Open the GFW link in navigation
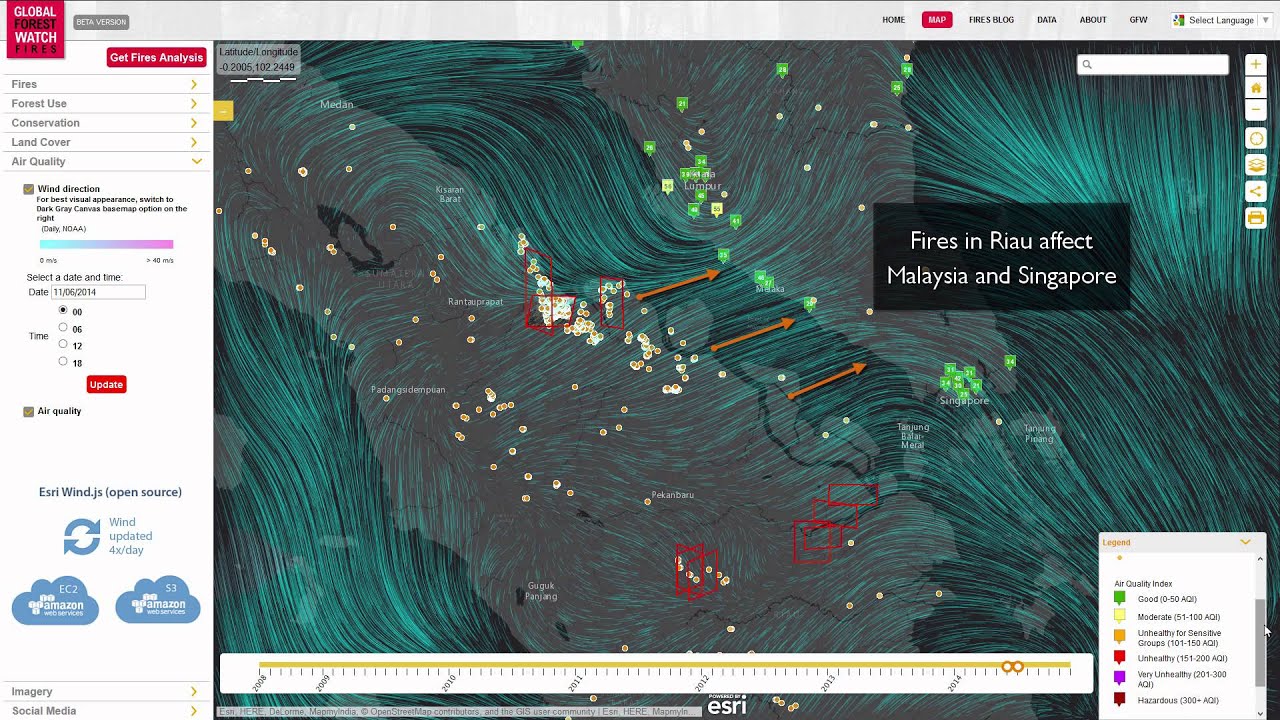The height and width of the screenshot is (720, 1280). [1138, 20]
